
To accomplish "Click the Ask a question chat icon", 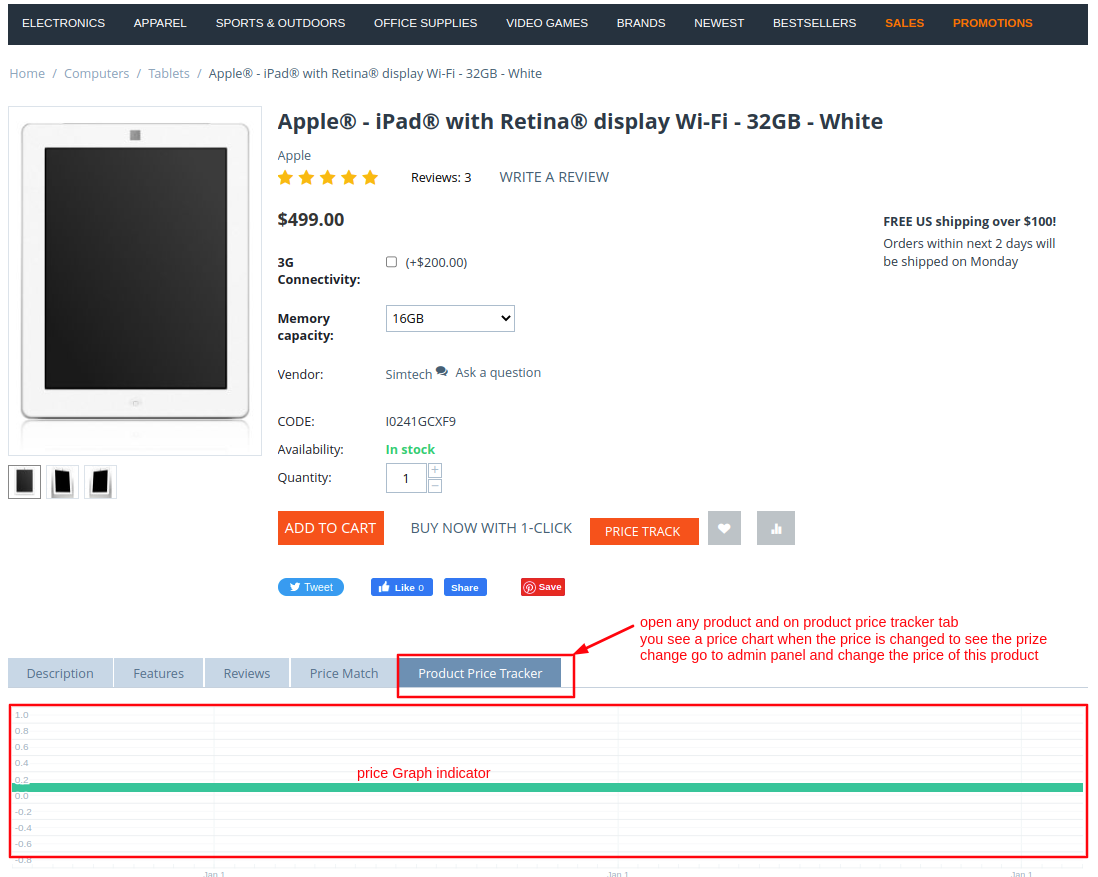I will point(442,371).
